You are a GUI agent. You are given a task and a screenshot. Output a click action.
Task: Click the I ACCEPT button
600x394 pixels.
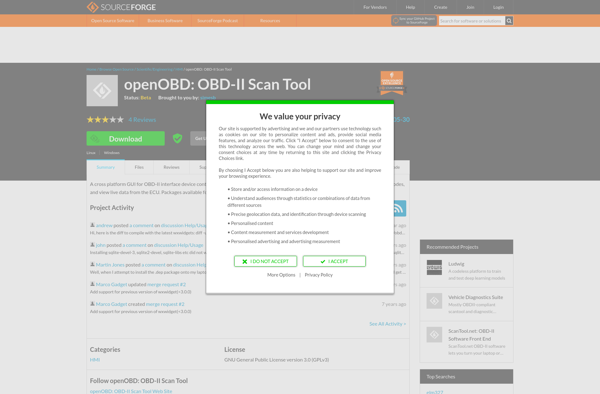point(334,261)
